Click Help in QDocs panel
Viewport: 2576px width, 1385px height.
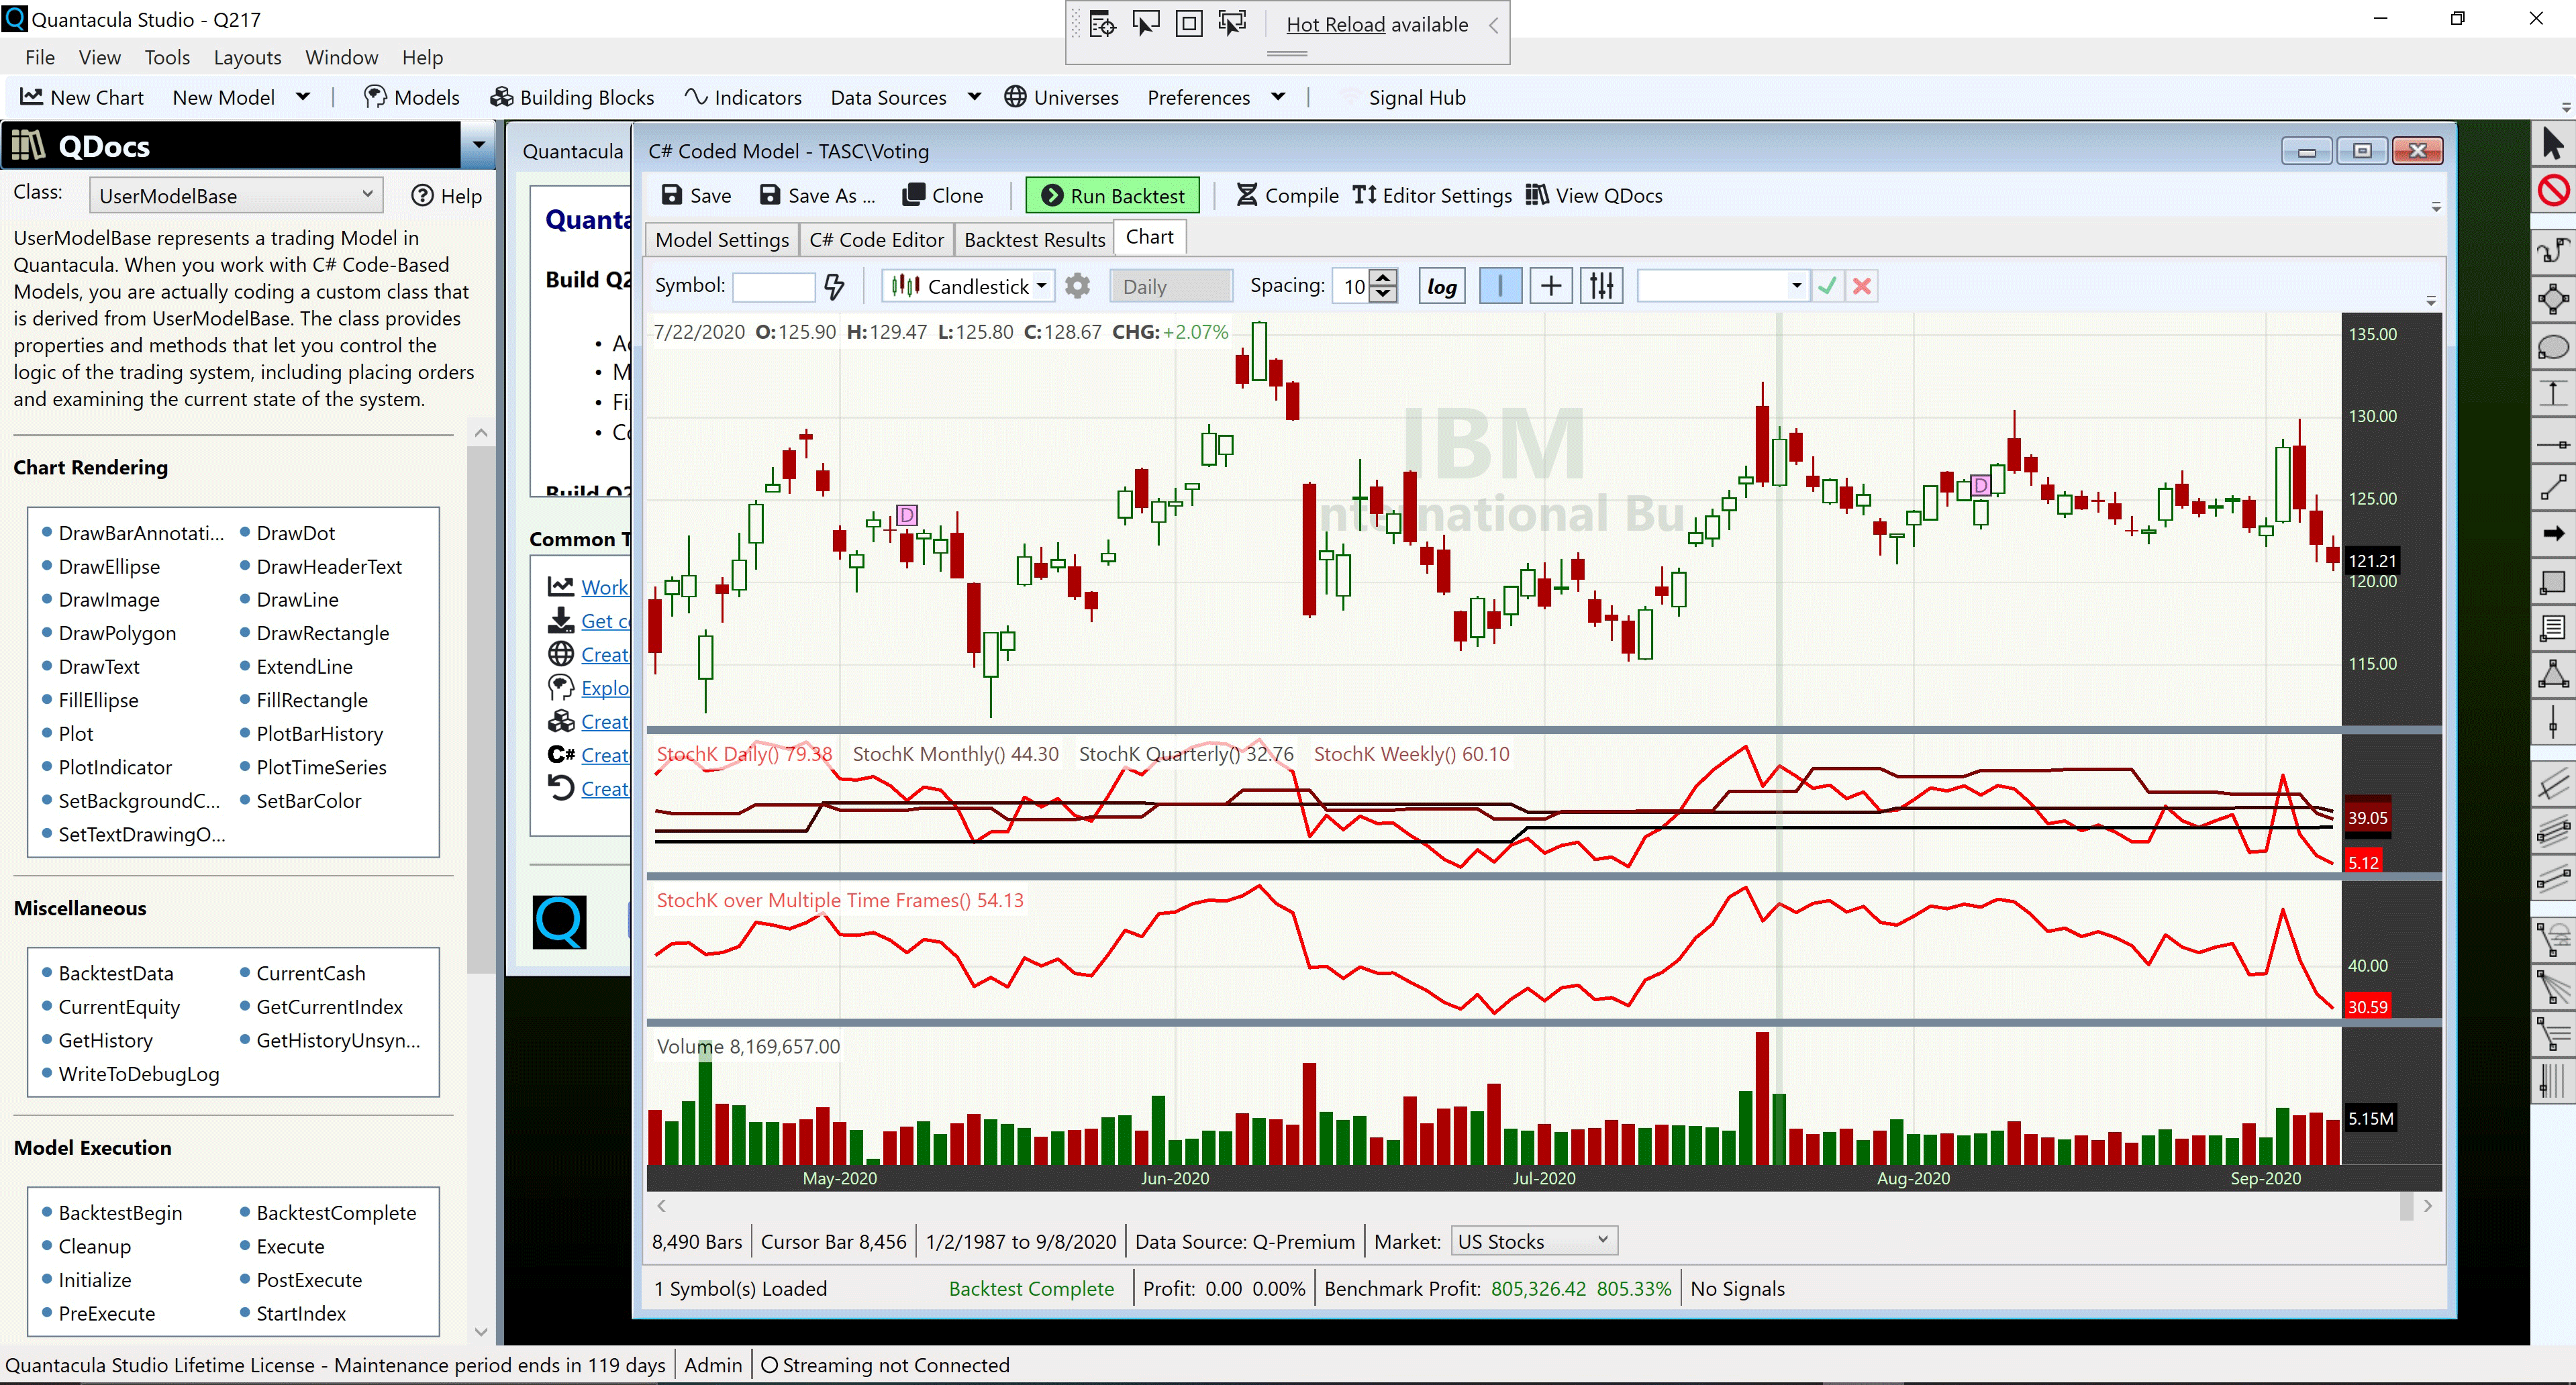447,196
